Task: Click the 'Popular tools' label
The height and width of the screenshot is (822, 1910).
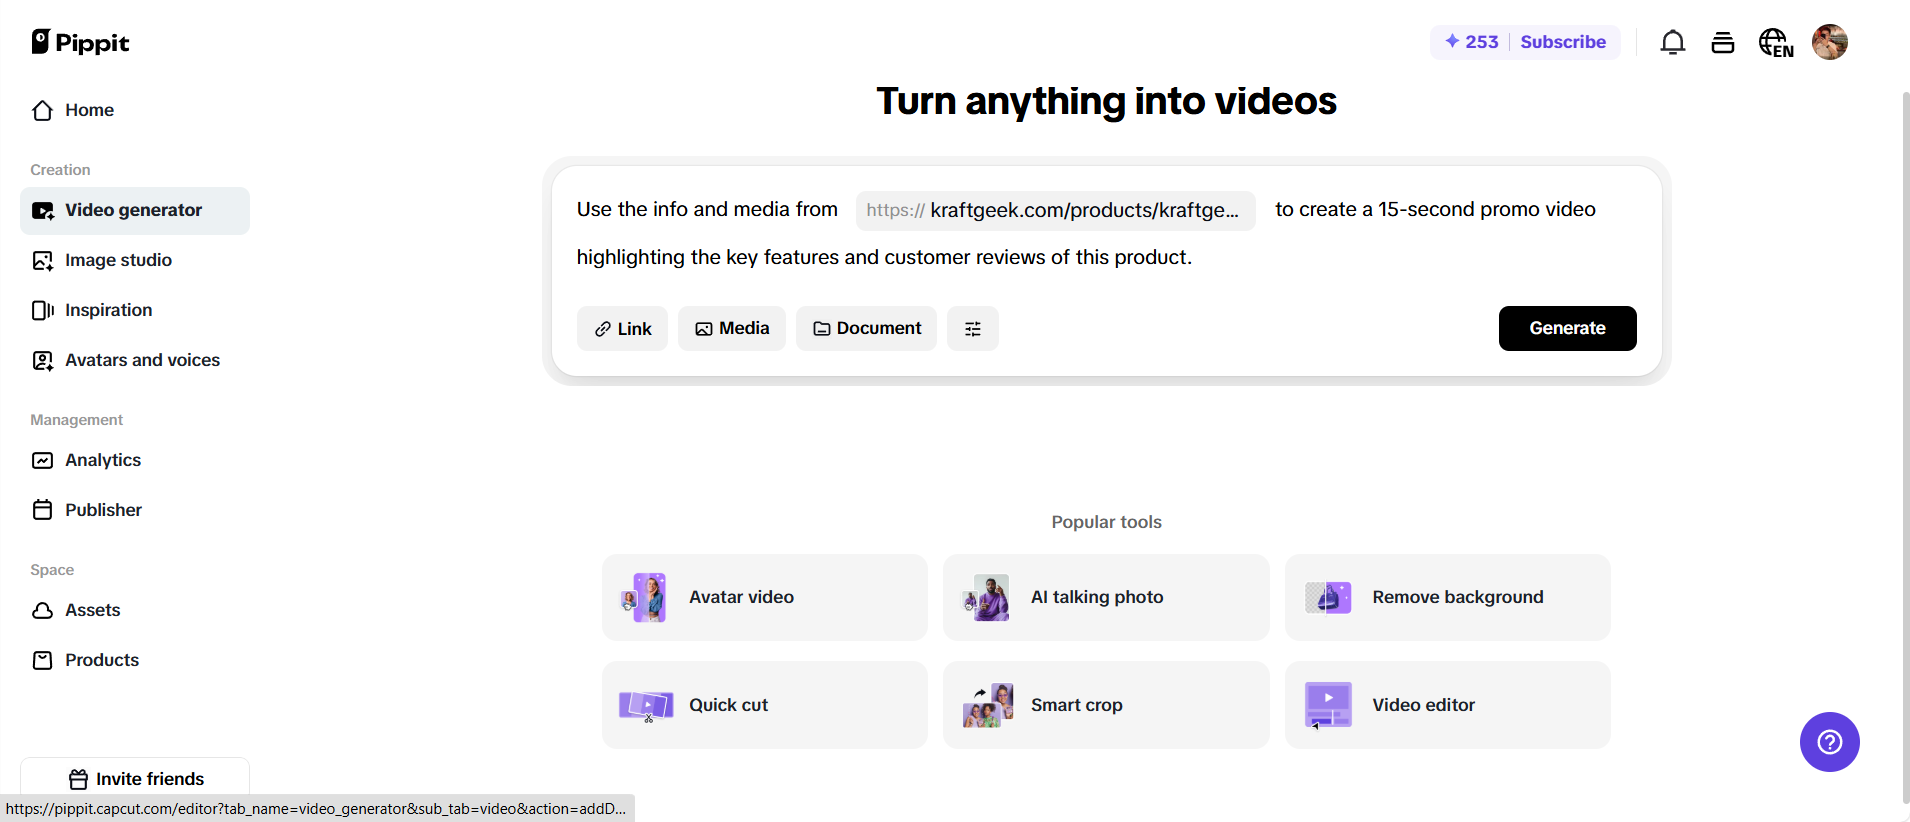Action: coord(1106,522)
